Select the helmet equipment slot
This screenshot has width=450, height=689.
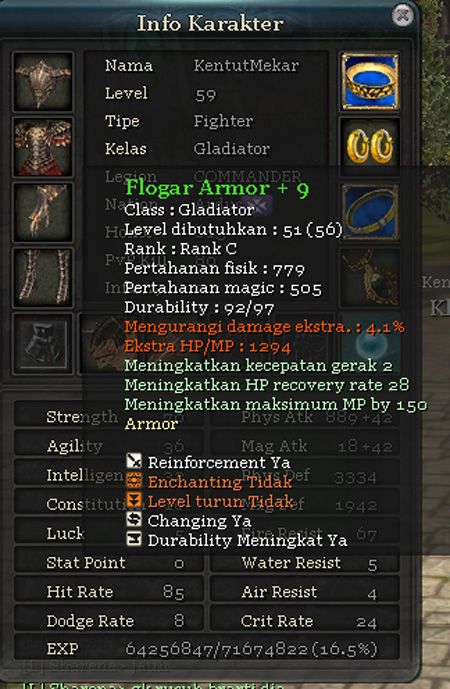tap(43, 82)
